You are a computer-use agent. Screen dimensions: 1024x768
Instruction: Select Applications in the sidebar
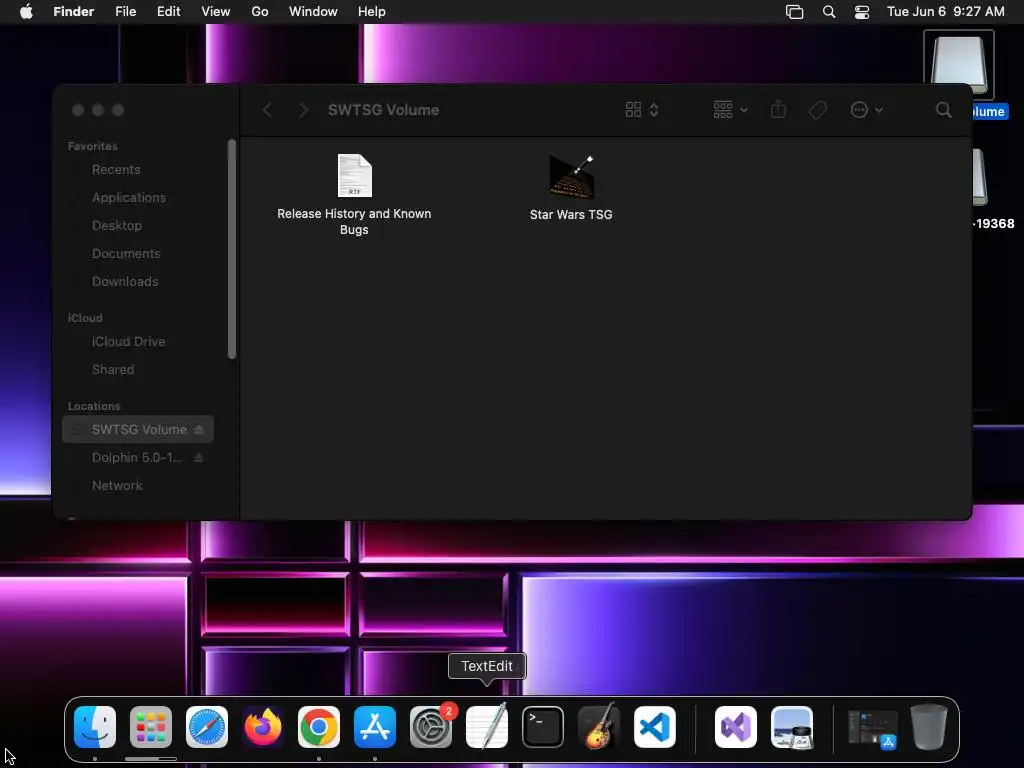[129, 198]
